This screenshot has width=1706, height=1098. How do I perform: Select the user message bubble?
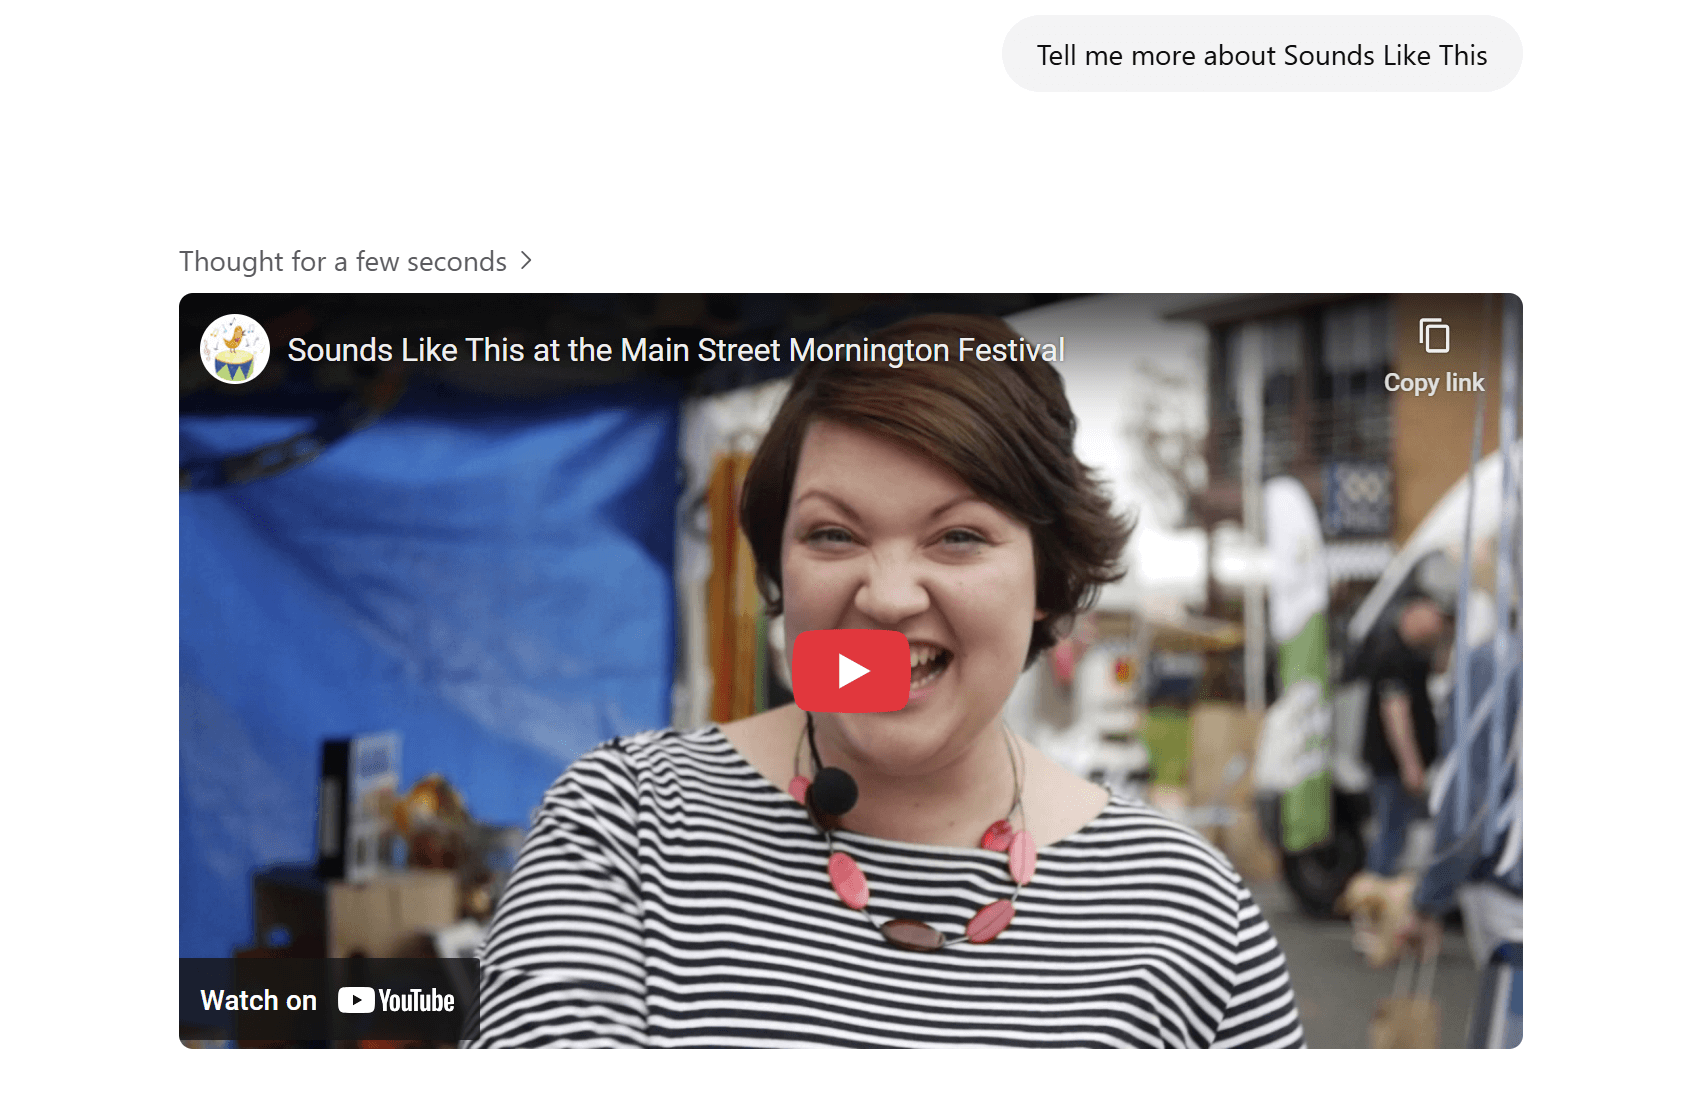click(x=1262, y=54)
